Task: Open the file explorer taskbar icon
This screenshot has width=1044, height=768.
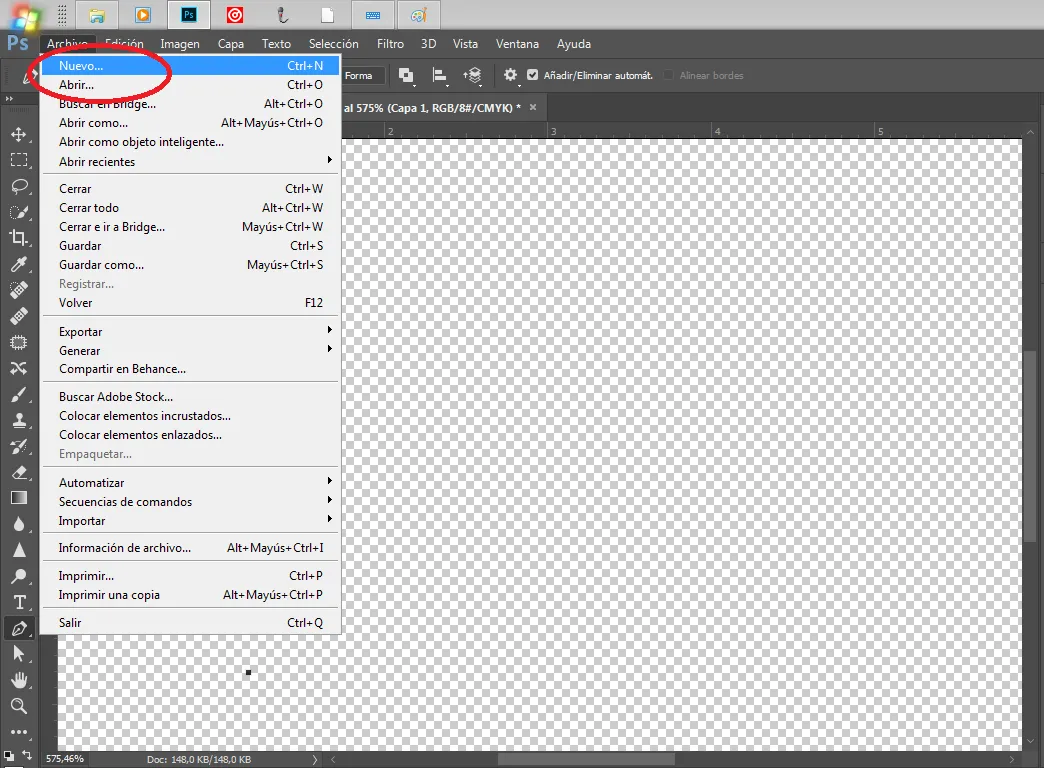Action: coord(97,15)
